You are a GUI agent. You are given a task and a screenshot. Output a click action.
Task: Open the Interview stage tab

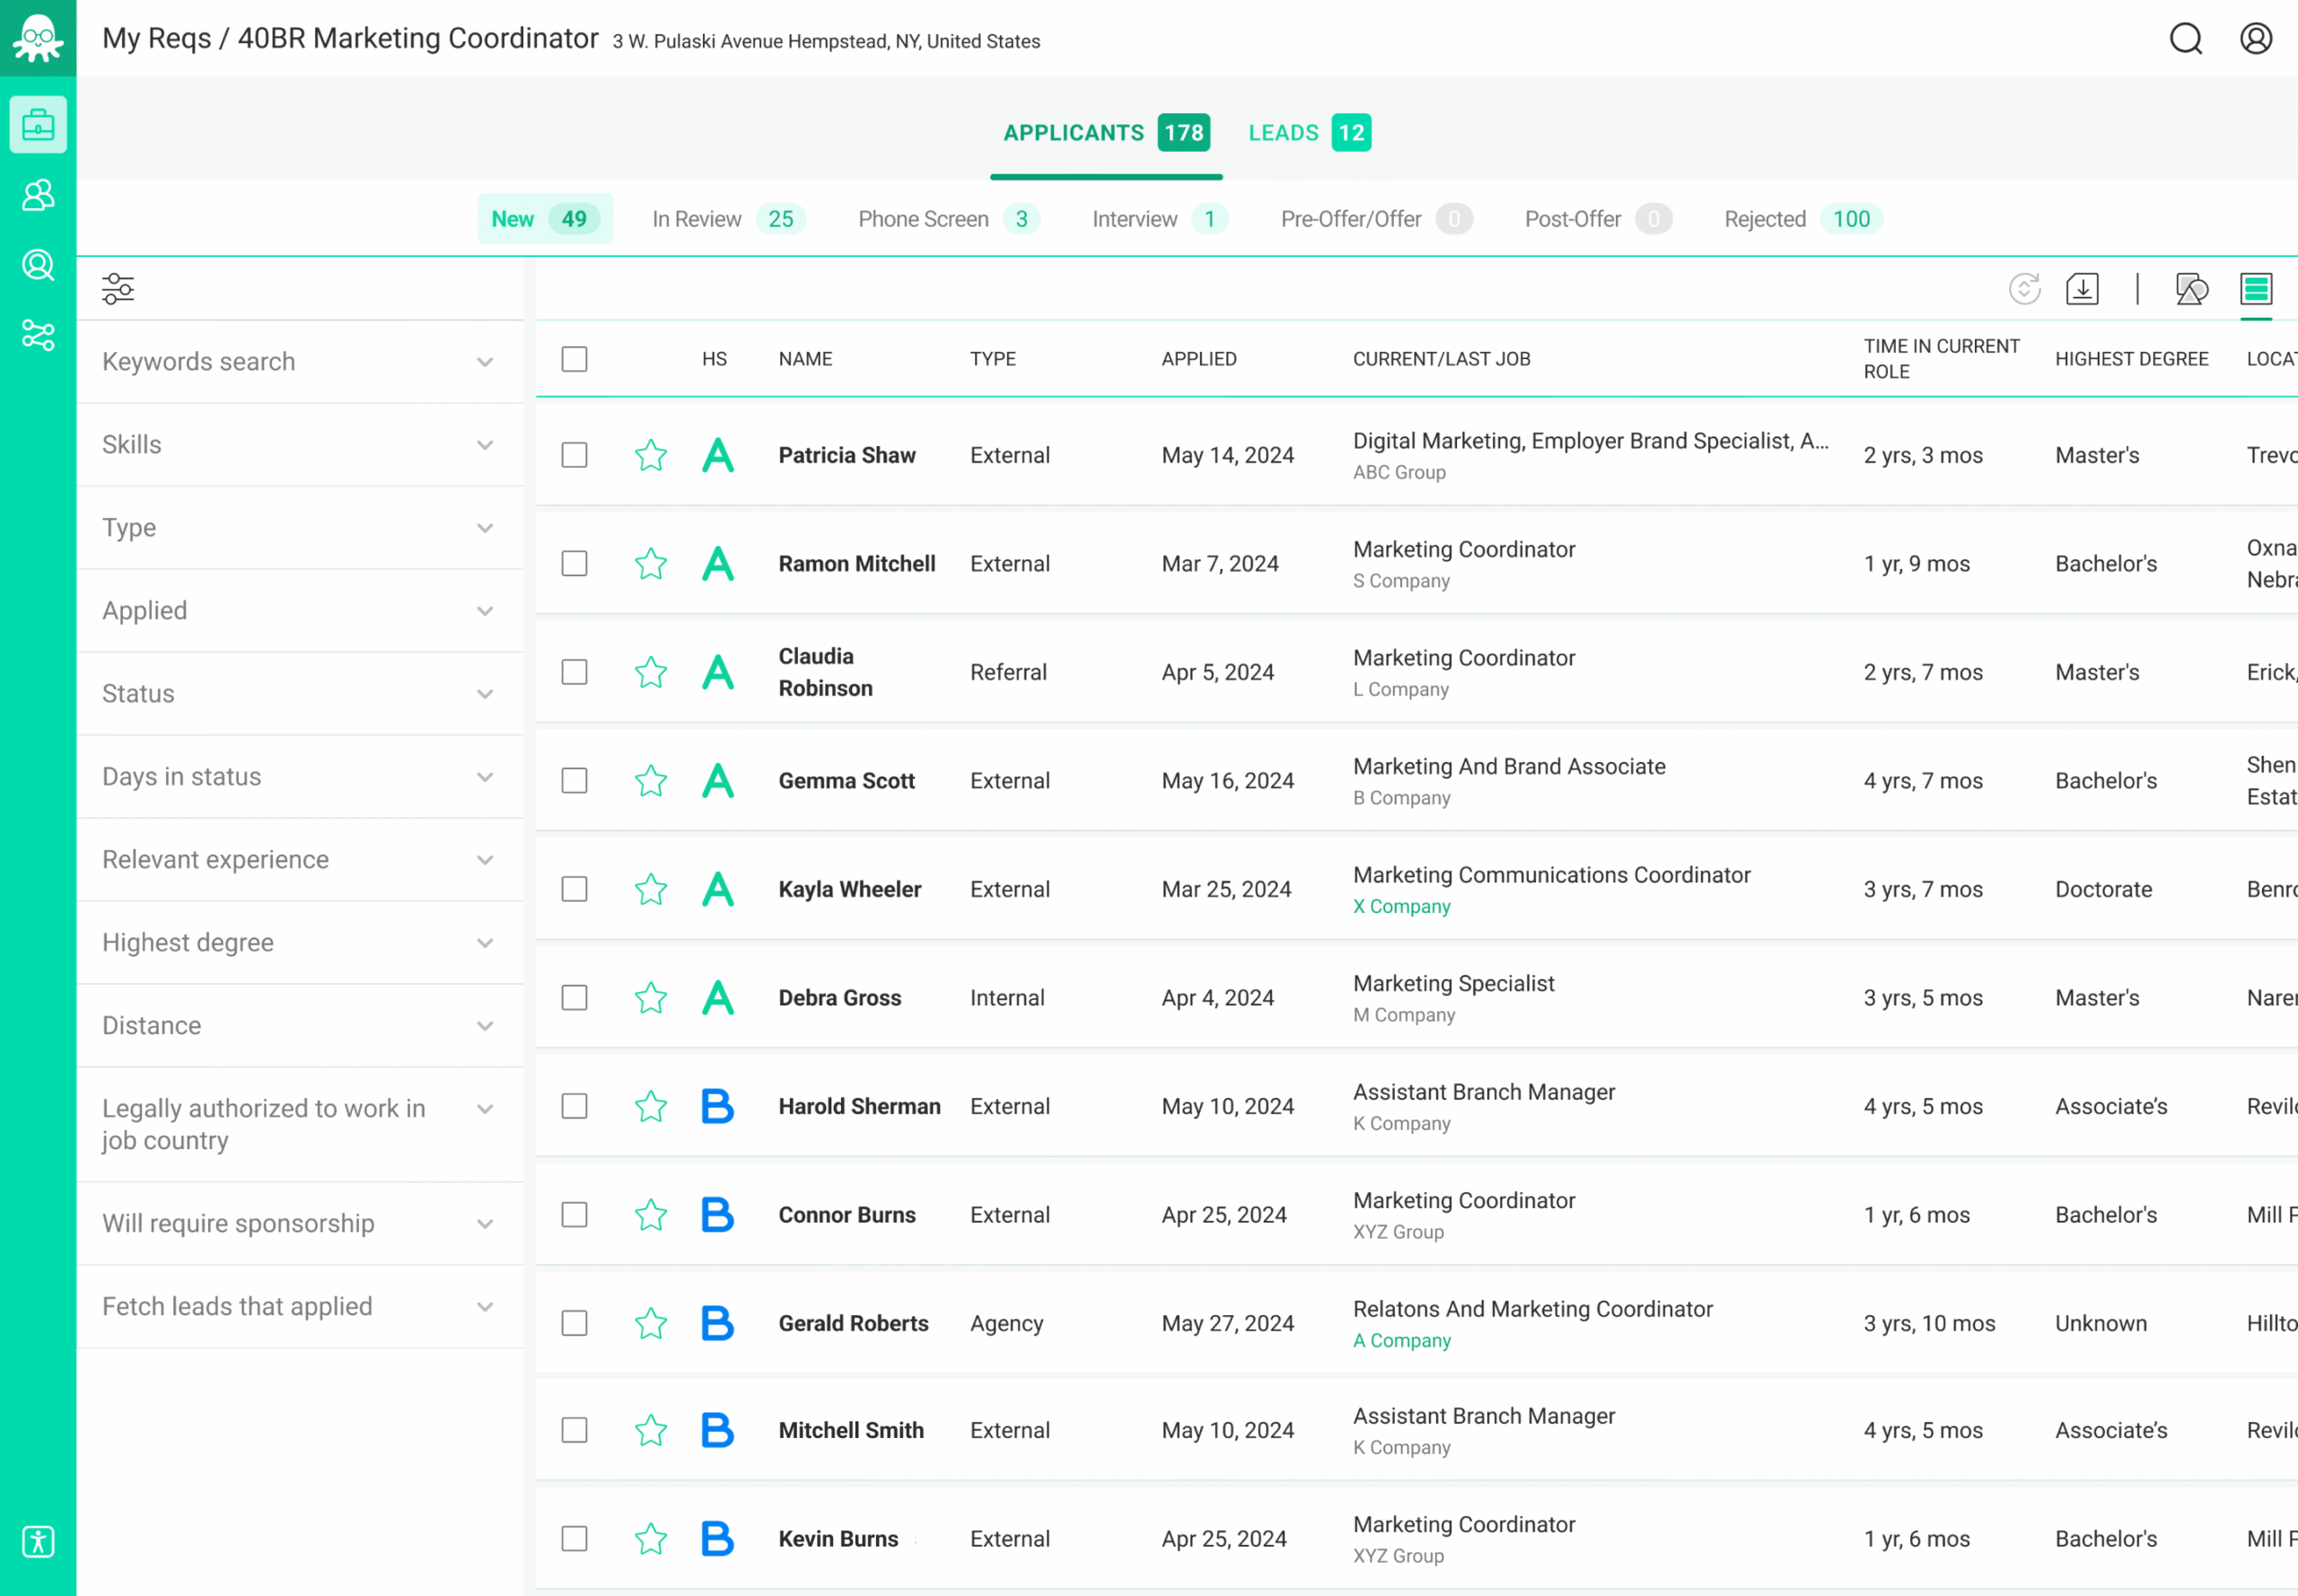click(1160, 219)
